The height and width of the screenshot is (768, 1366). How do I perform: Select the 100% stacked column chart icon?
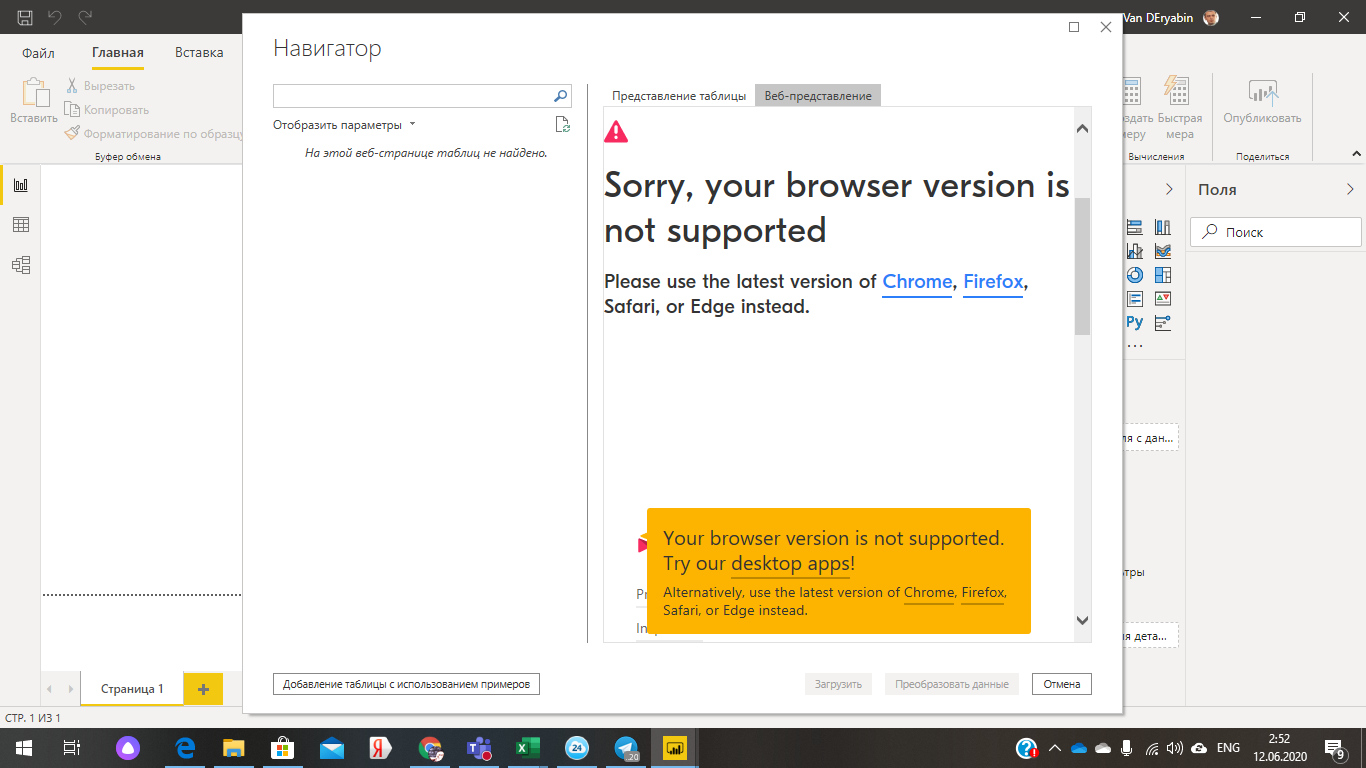1162,227
